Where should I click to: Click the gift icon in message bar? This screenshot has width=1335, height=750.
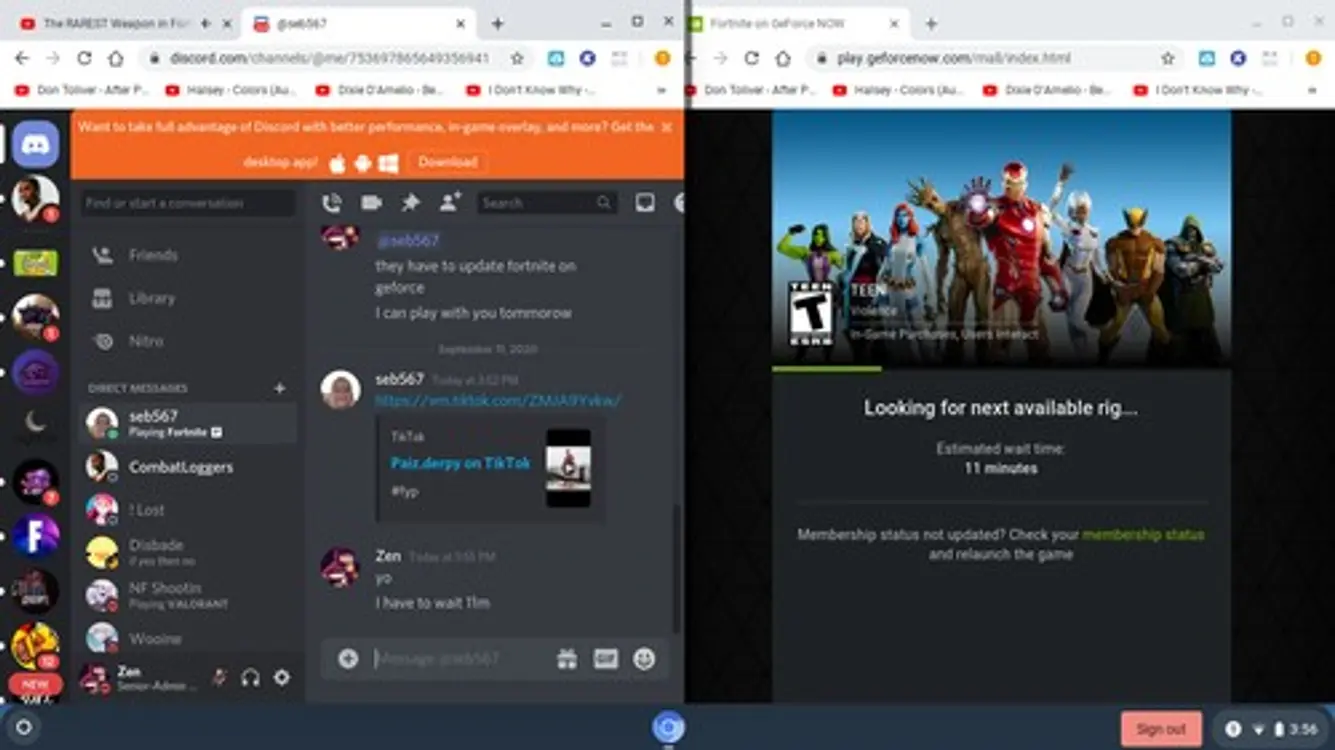567,658
